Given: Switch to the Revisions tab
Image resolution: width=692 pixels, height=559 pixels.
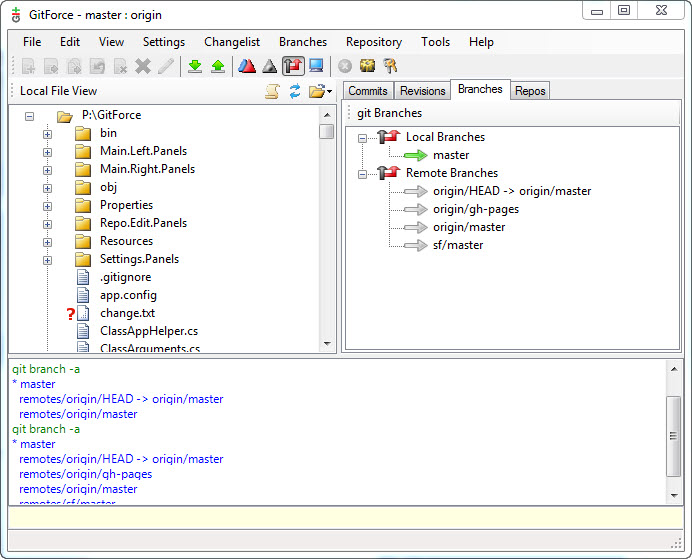Looking at the screenshot, I should tap(423, 91).
